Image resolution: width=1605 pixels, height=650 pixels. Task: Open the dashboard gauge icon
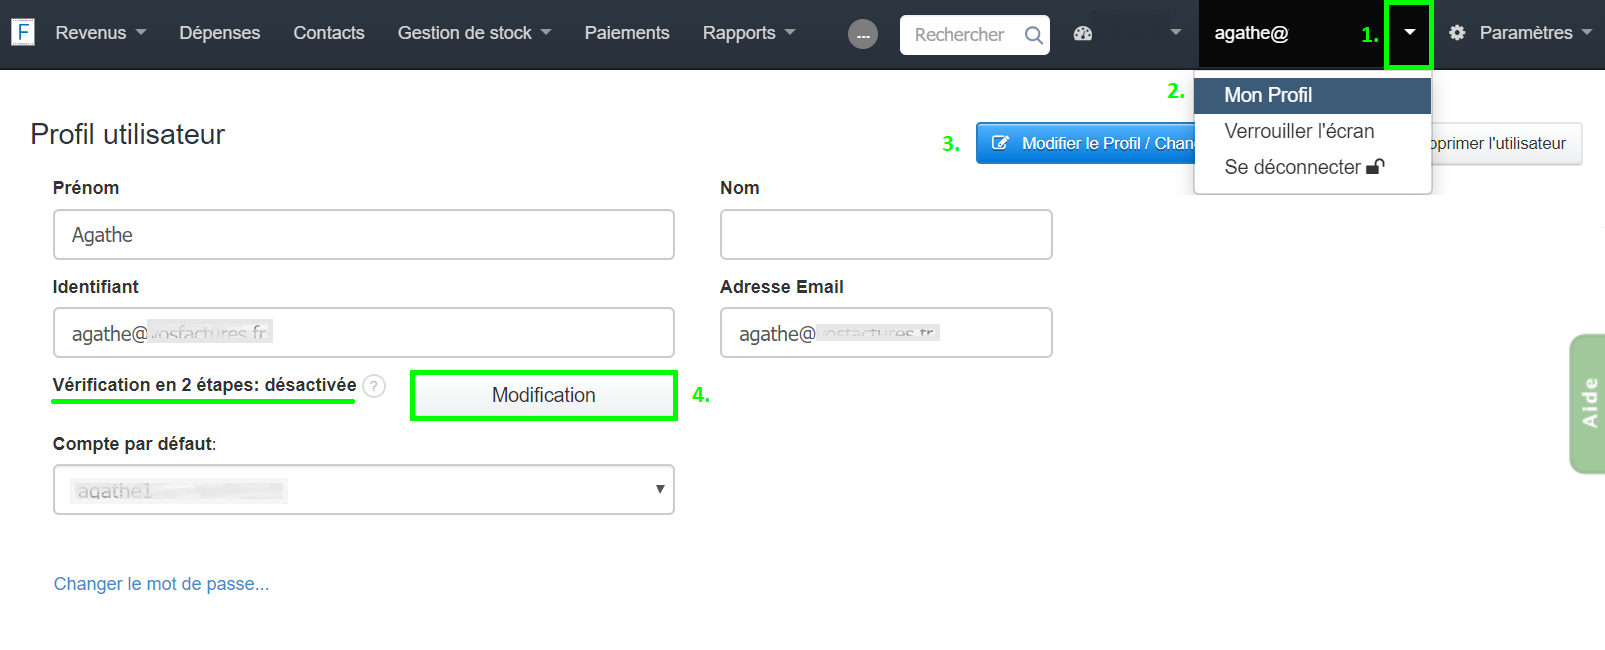tap(1083, 33)
